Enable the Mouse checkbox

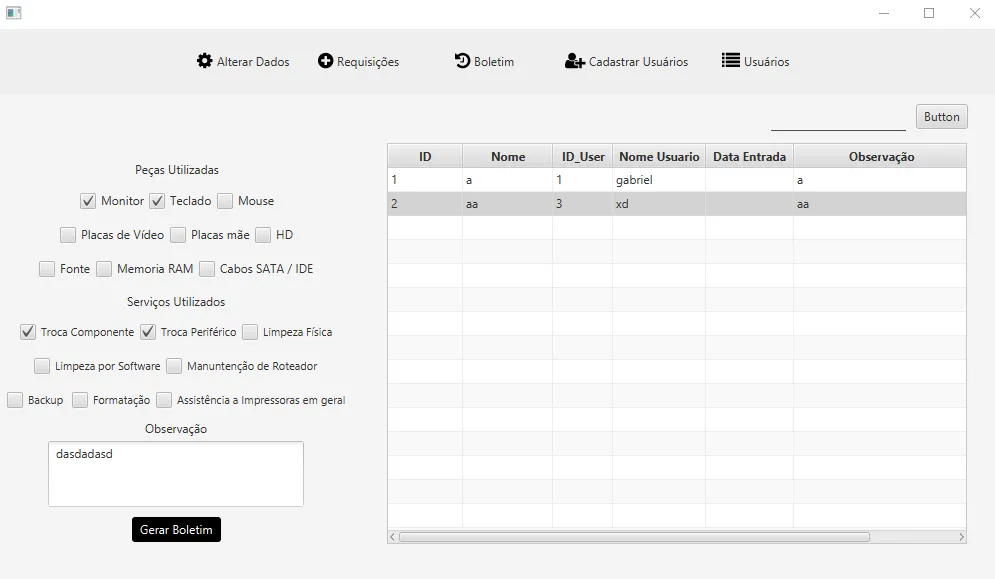click(x=225, y=201)
